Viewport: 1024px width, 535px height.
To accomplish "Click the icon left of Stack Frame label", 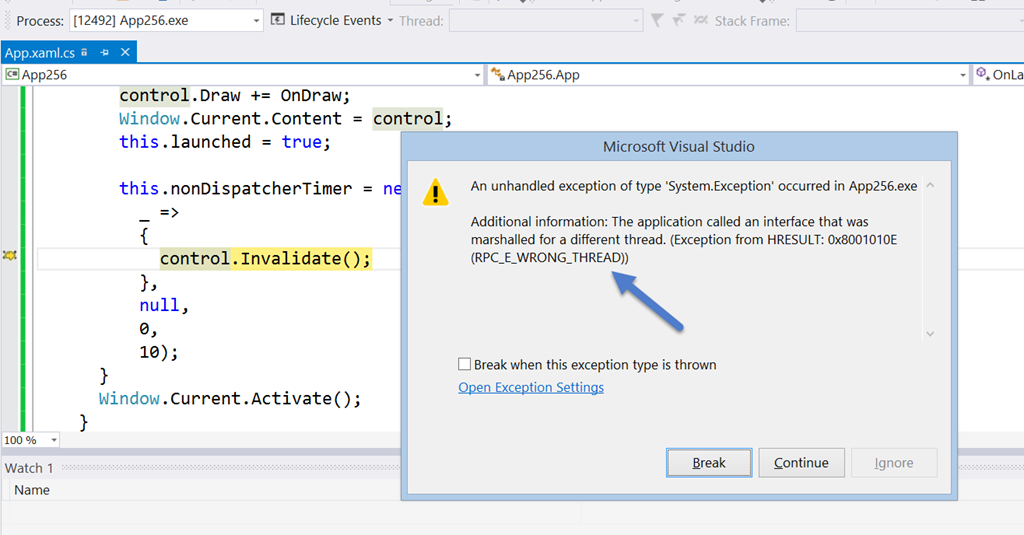I will tap(700, 20).
